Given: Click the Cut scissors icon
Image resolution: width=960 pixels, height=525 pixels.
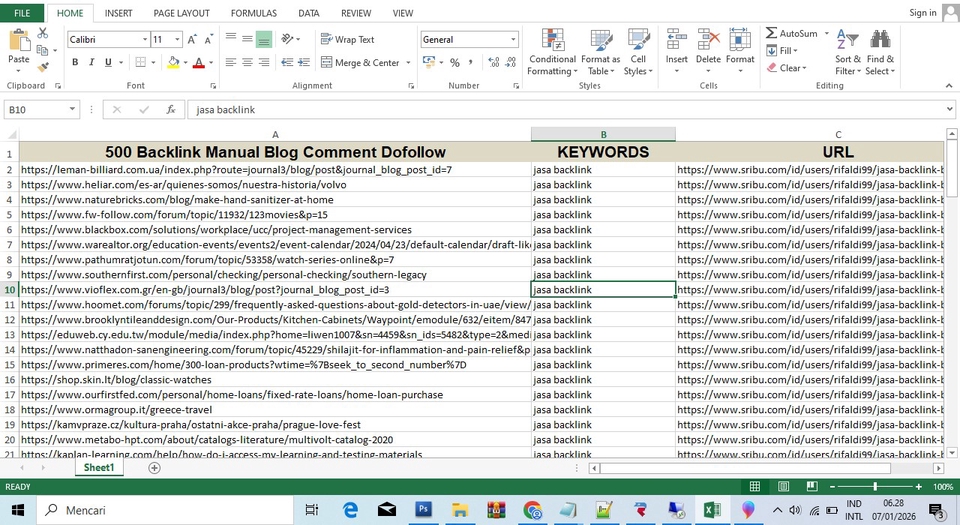Looking at the screenshot, I should coord(43,33).
